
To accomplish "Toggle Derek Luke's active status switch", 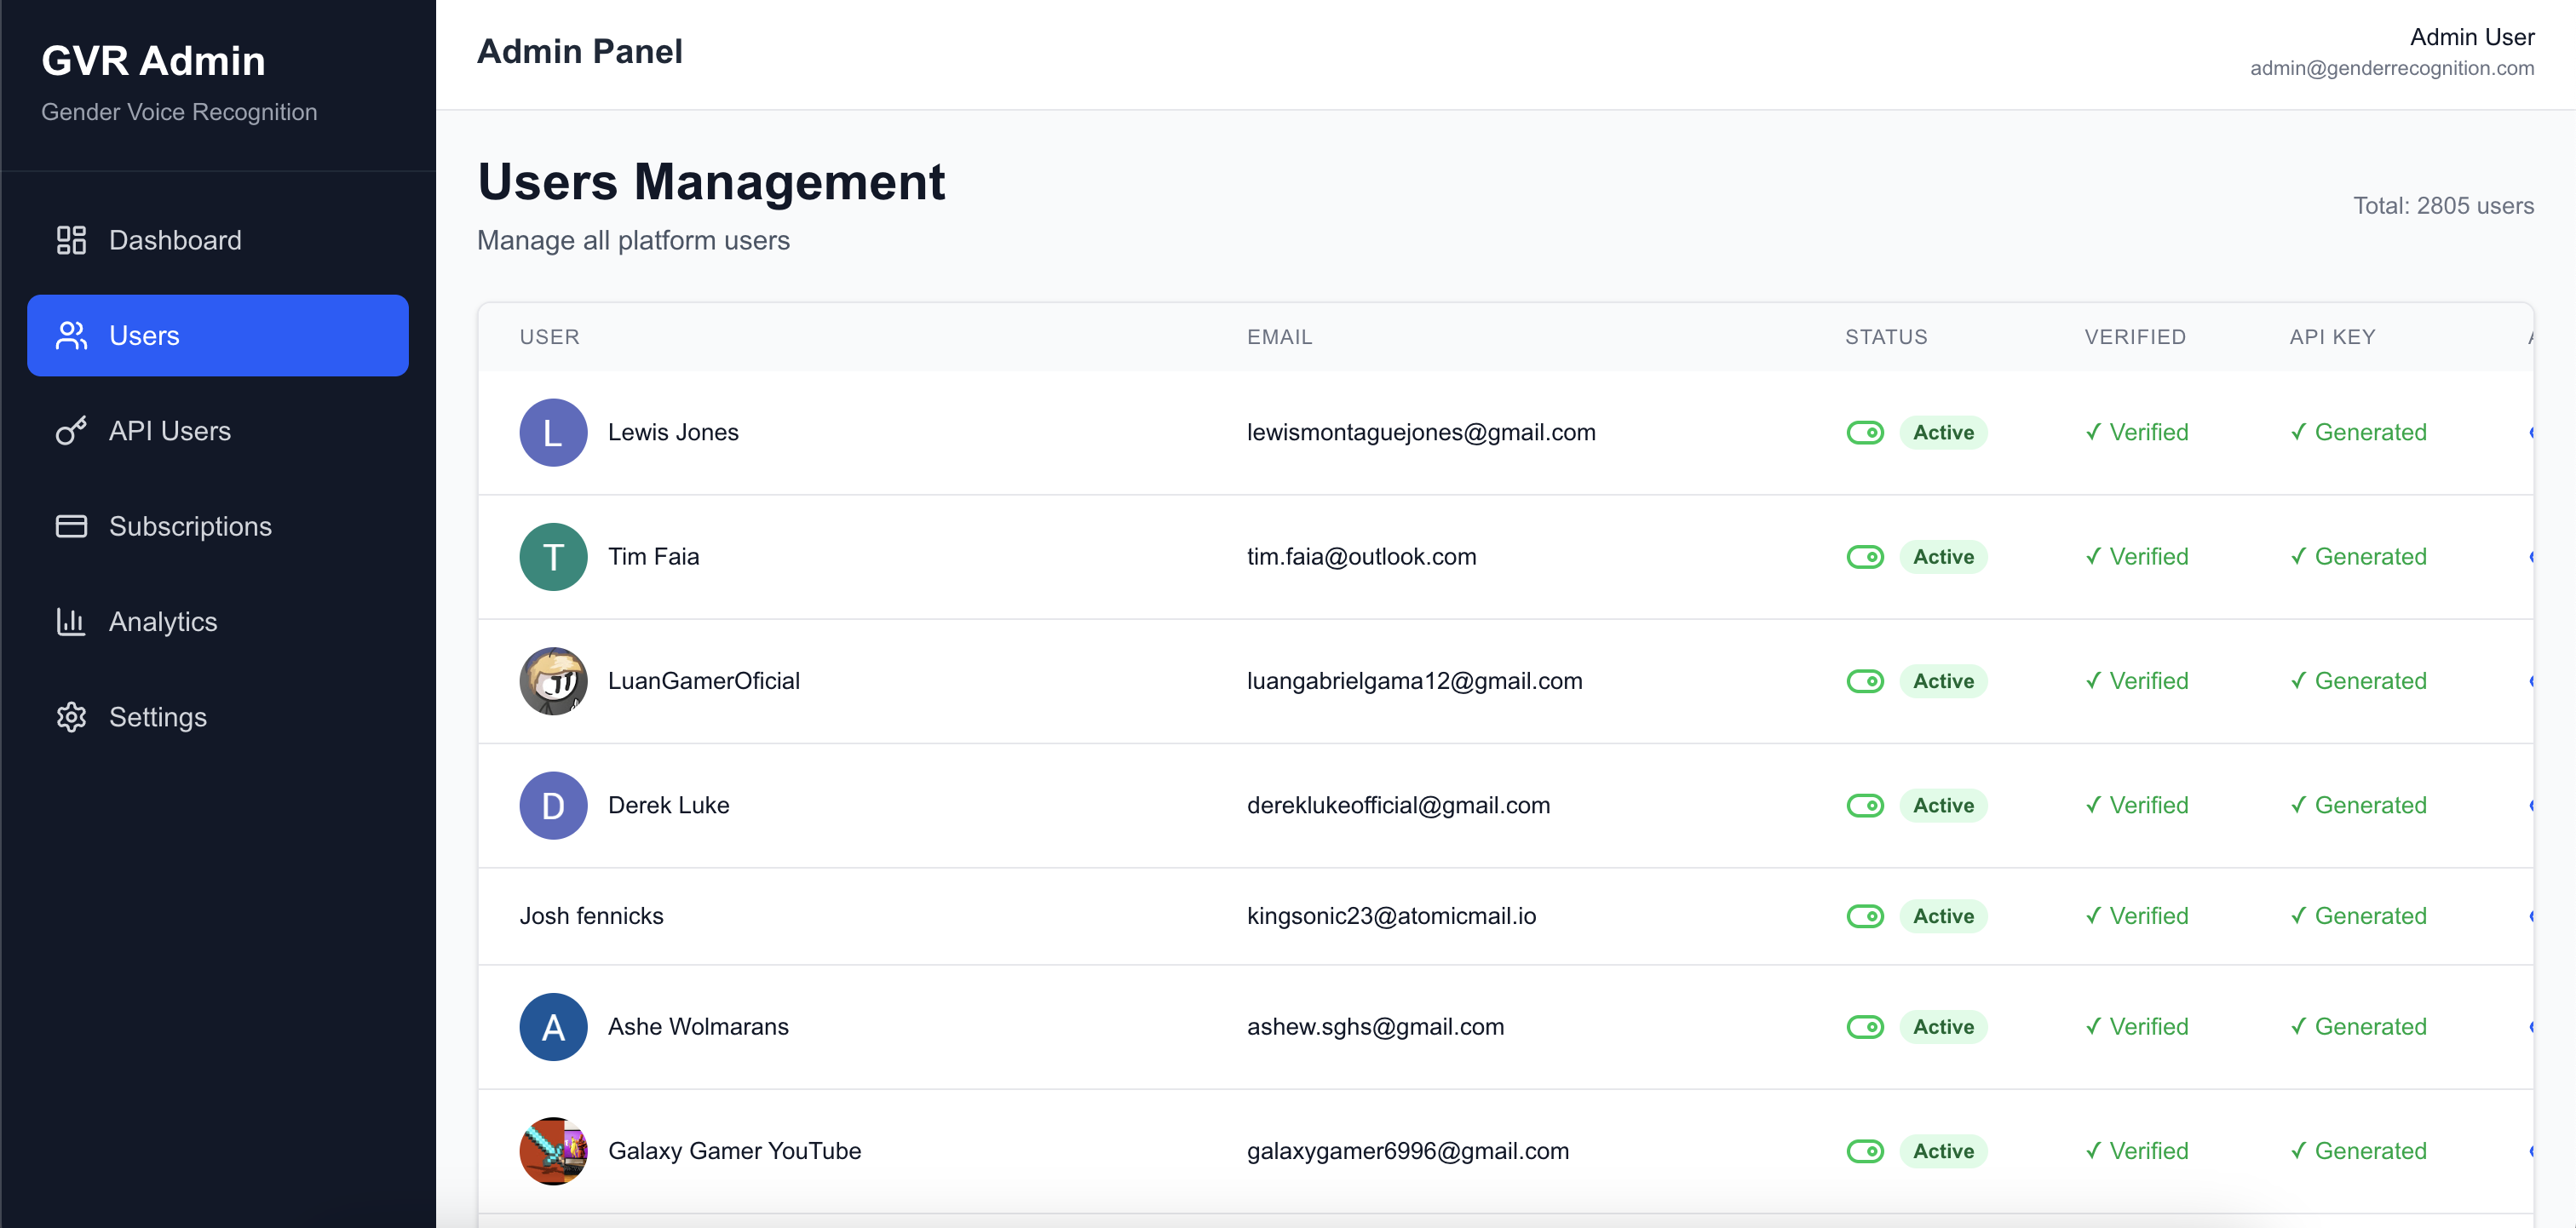I will [x=1864, y=806].
